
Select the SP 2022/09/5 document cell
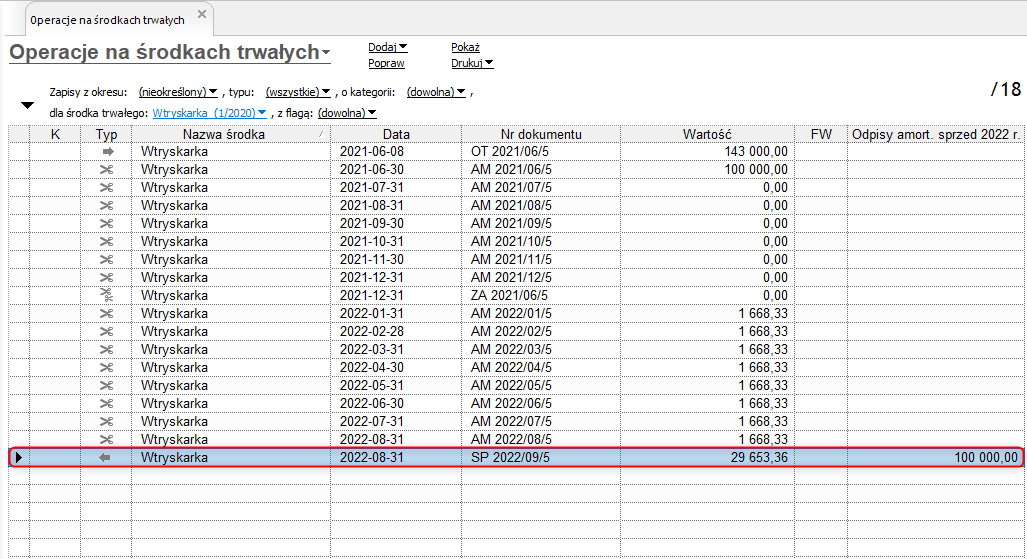(x=541, y=457)
